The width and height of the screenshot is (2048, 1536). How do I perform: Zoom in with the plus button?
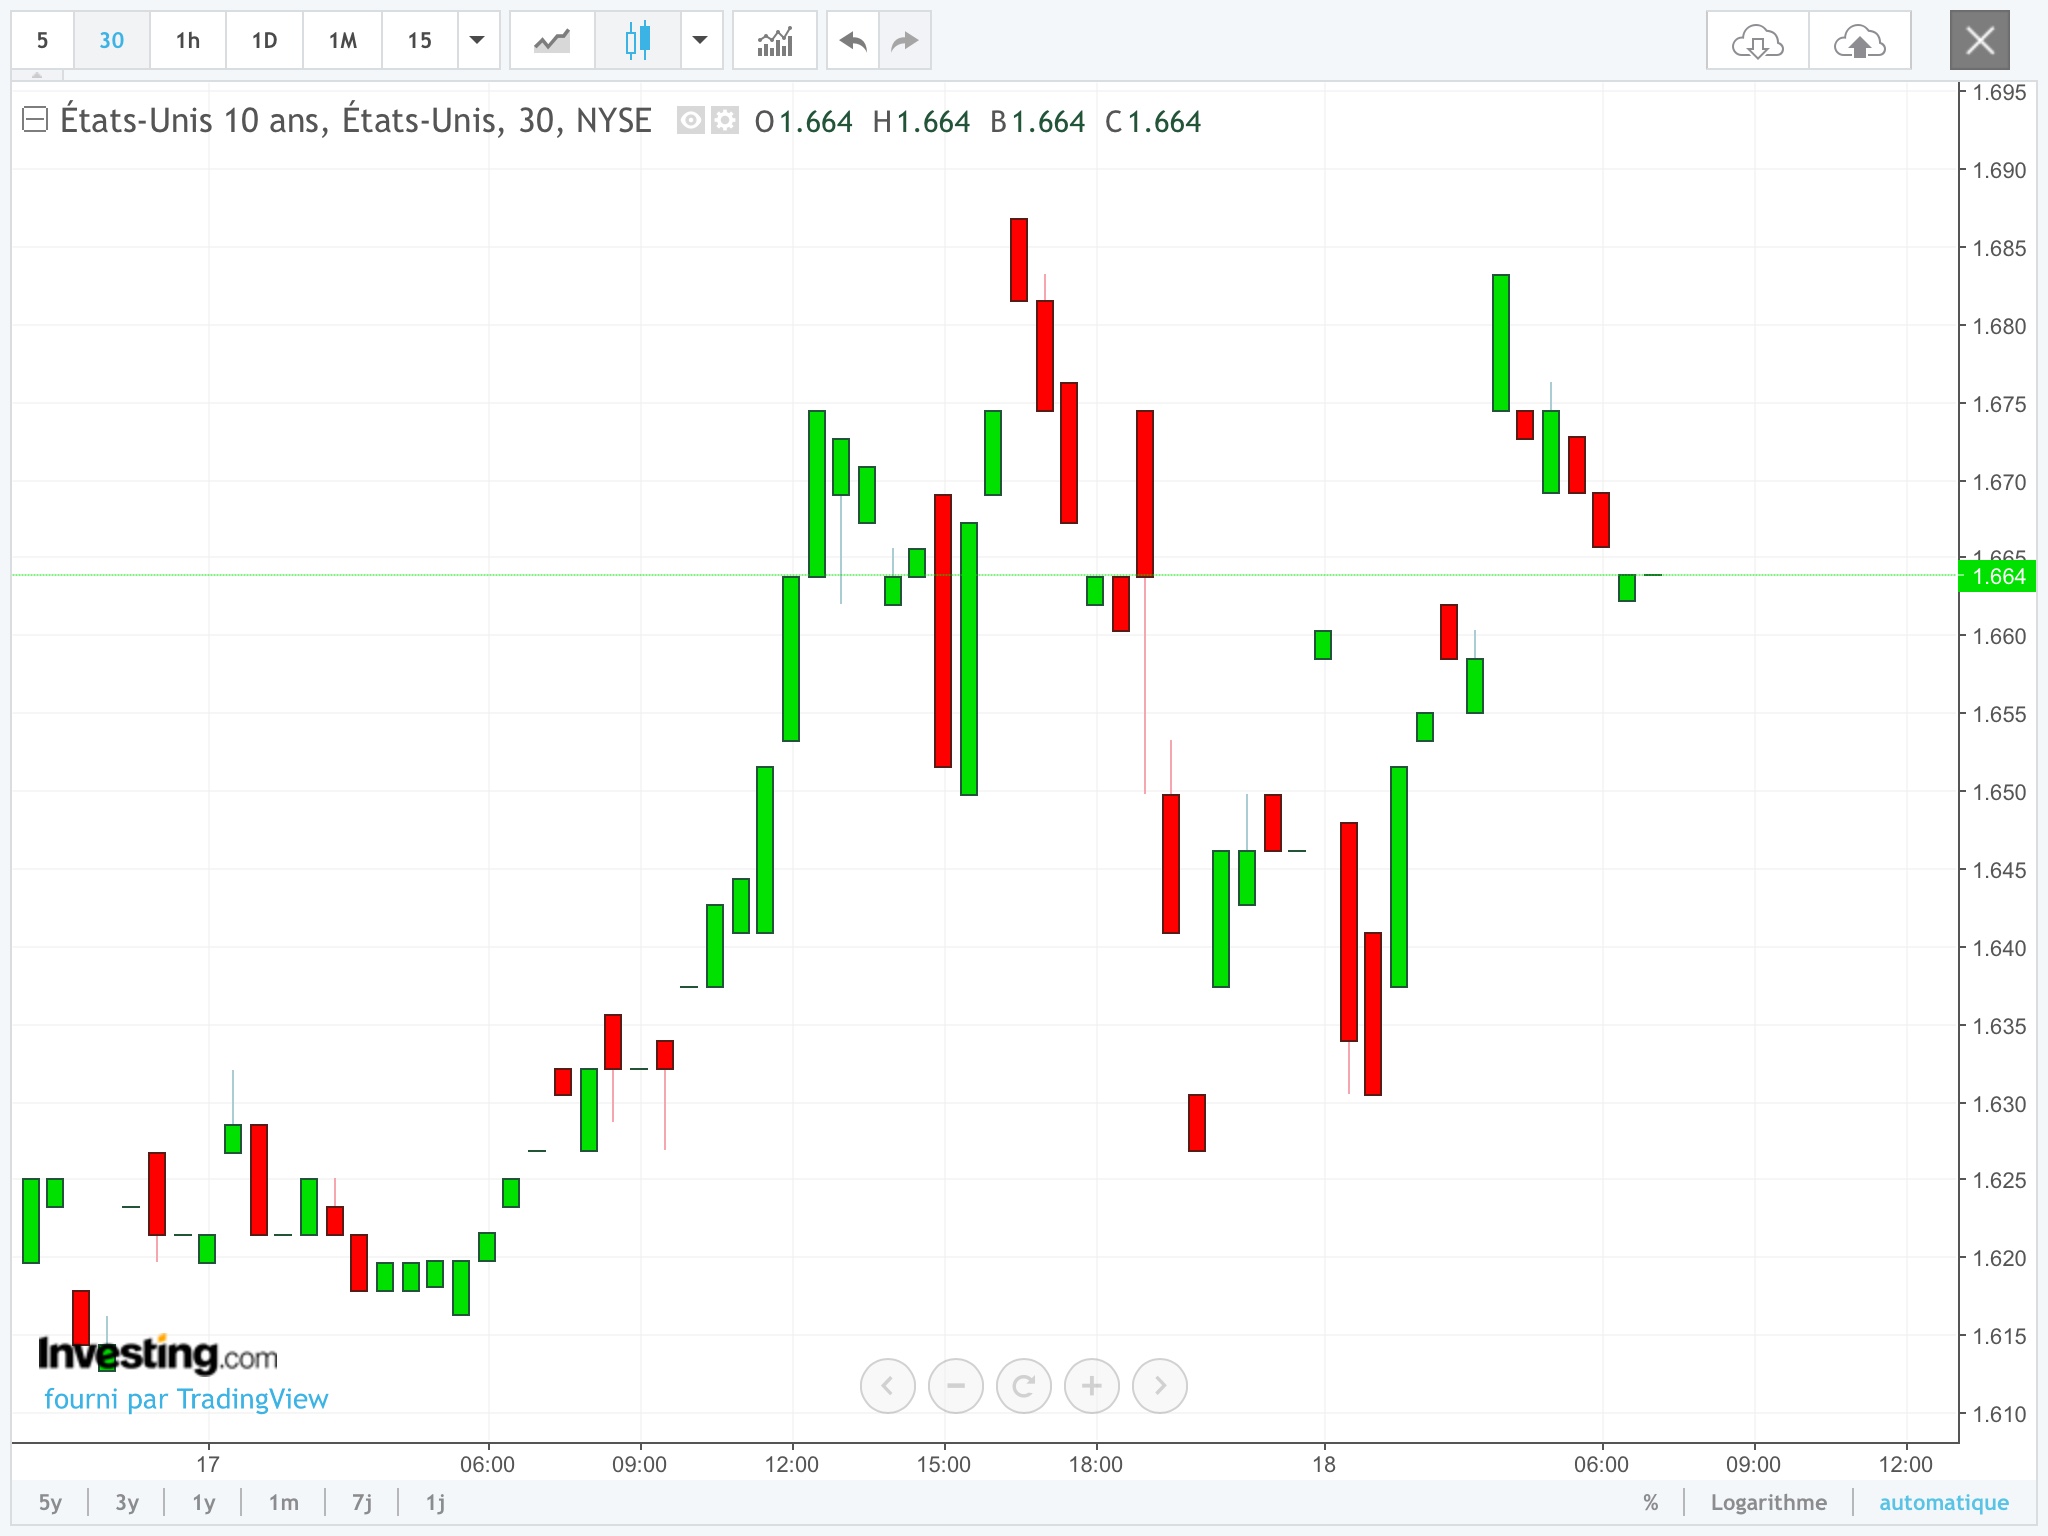click(1091, 1385)
